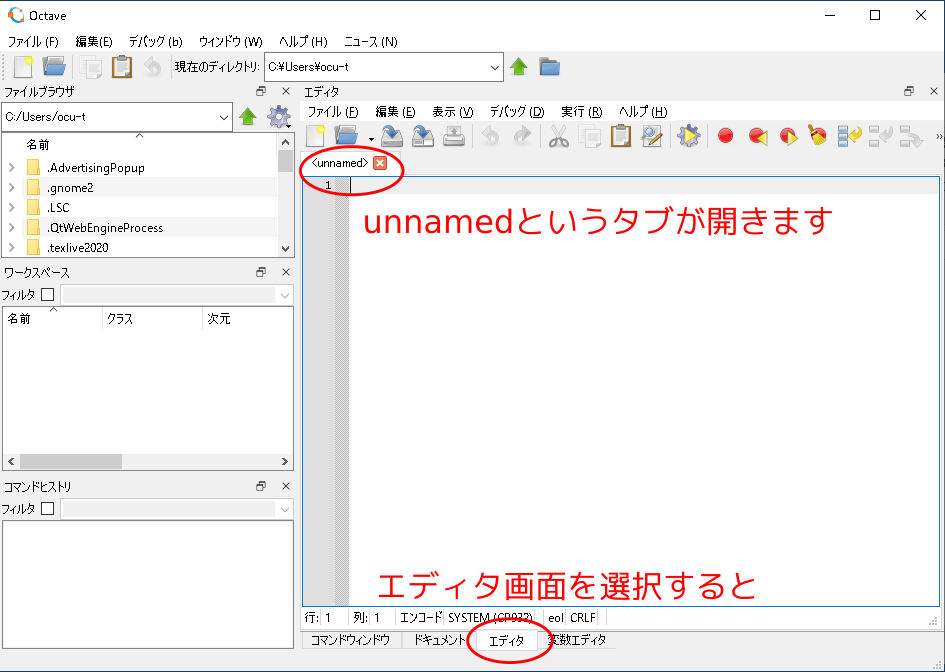Toggle breakpoint with the red circle icon

click(726, 136)
